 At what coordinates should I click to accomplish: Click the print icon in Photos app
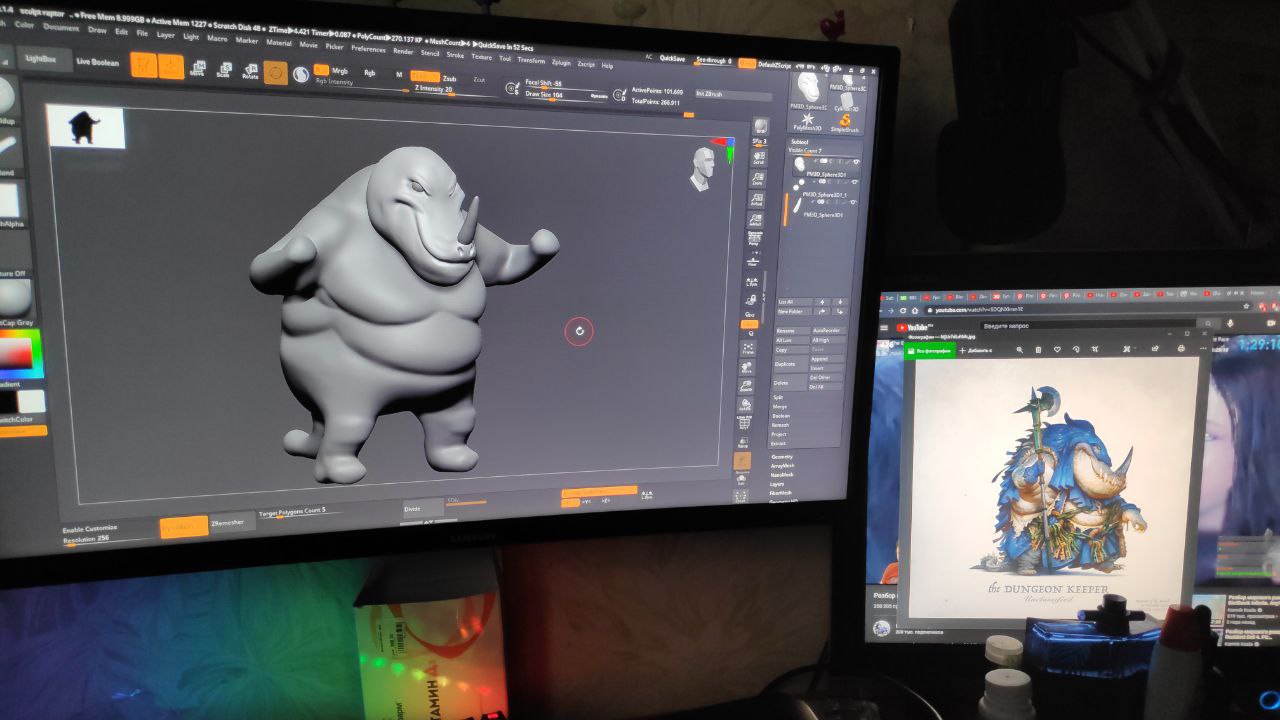point(1181,348)
